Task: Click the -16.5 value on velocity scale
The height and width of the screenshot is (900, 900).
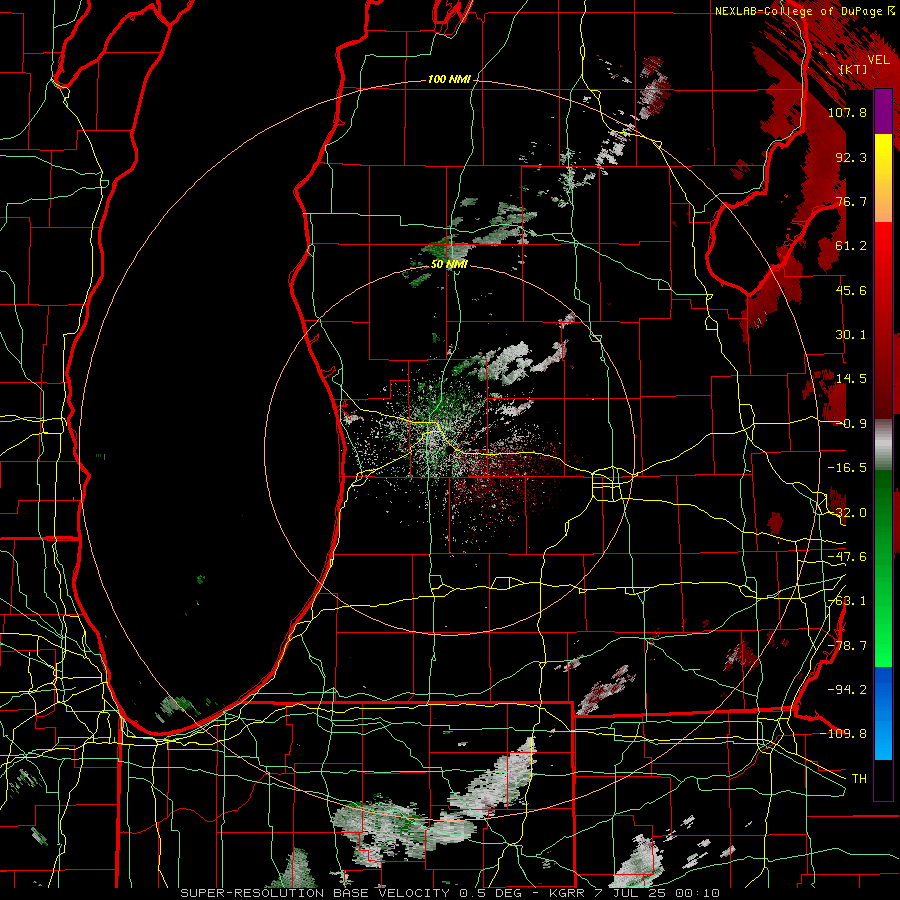Action: pyautogui.click(x=847, y=468)
